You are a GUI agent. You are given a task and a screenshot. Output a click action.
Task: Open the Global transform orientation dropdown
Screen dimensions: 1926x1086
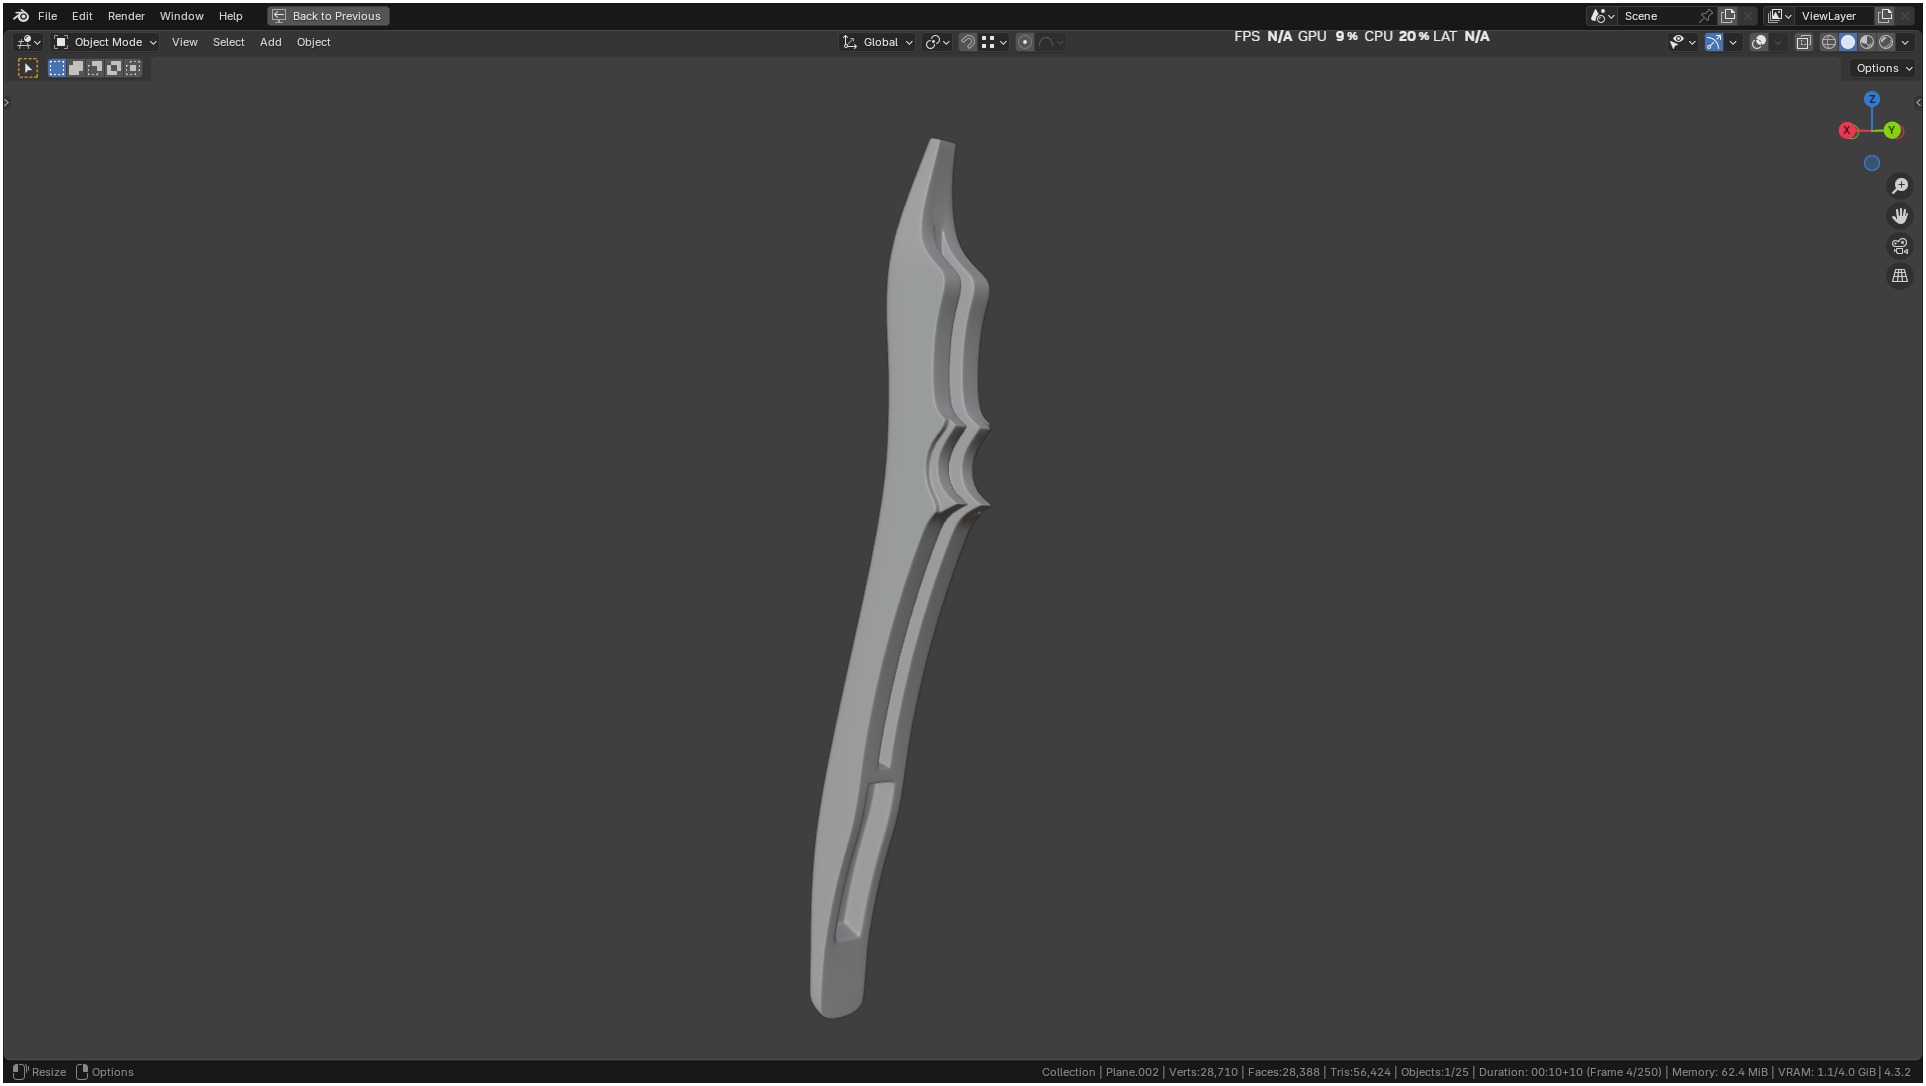point(878,42)
